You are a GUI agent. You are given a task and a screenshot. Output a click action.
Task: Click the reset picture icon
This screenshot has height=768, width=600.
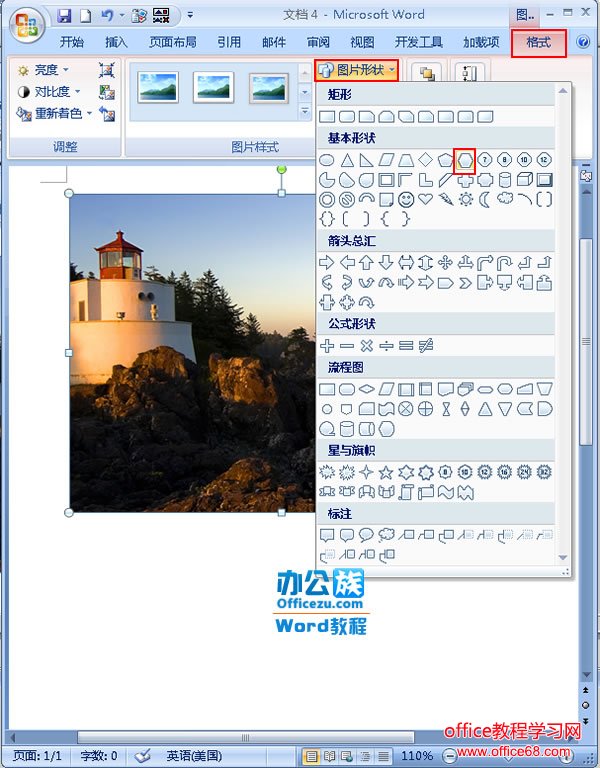tap(106, 114)
